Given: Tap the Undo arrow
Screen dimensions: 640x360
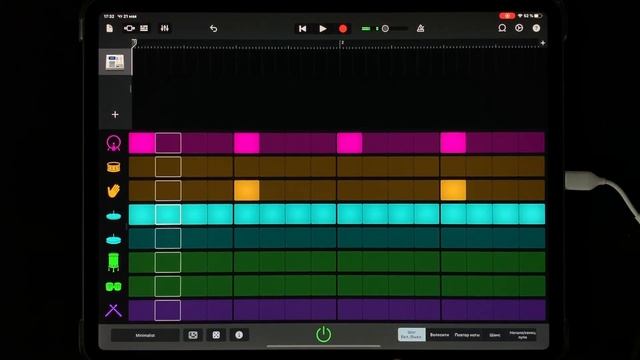Looking at the screenshot, I should pyautogui.click(x=213, y=28).
